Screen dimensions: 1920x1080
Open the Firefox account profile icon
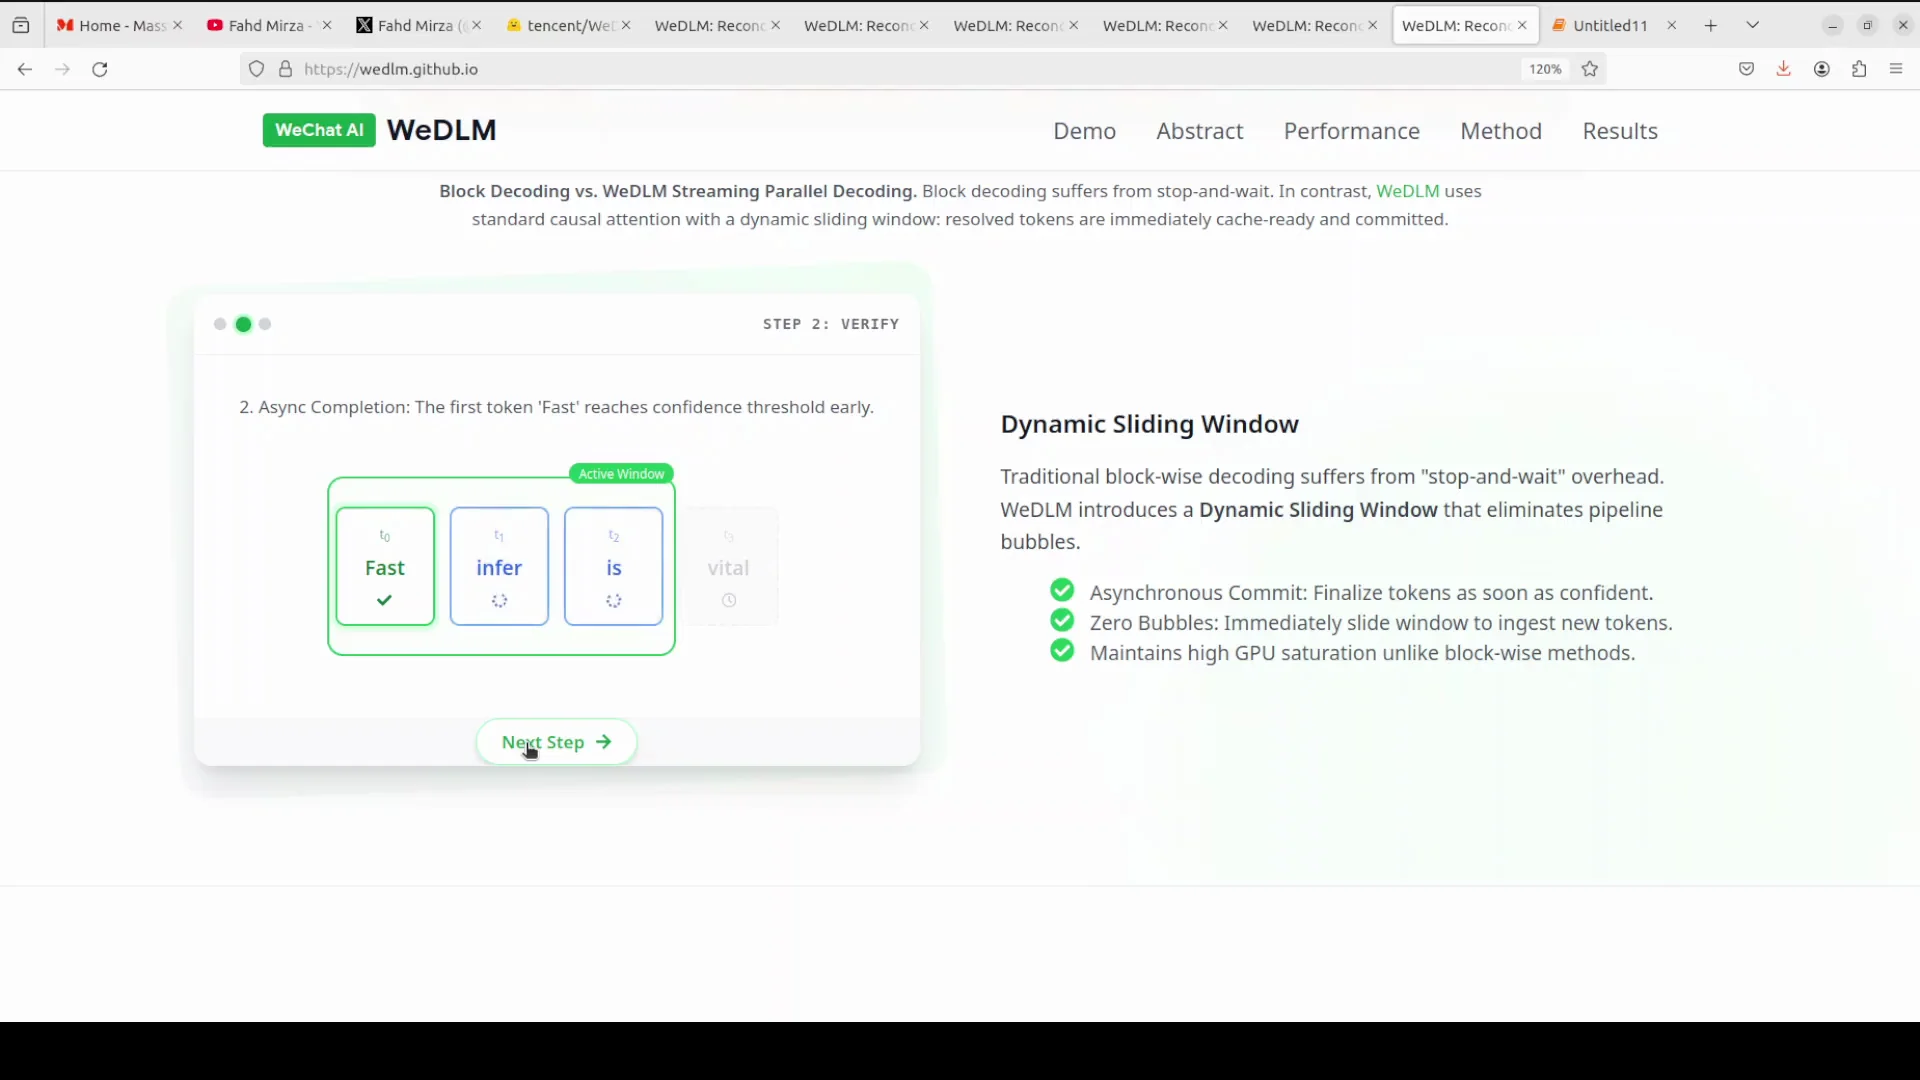point(1822,69)
